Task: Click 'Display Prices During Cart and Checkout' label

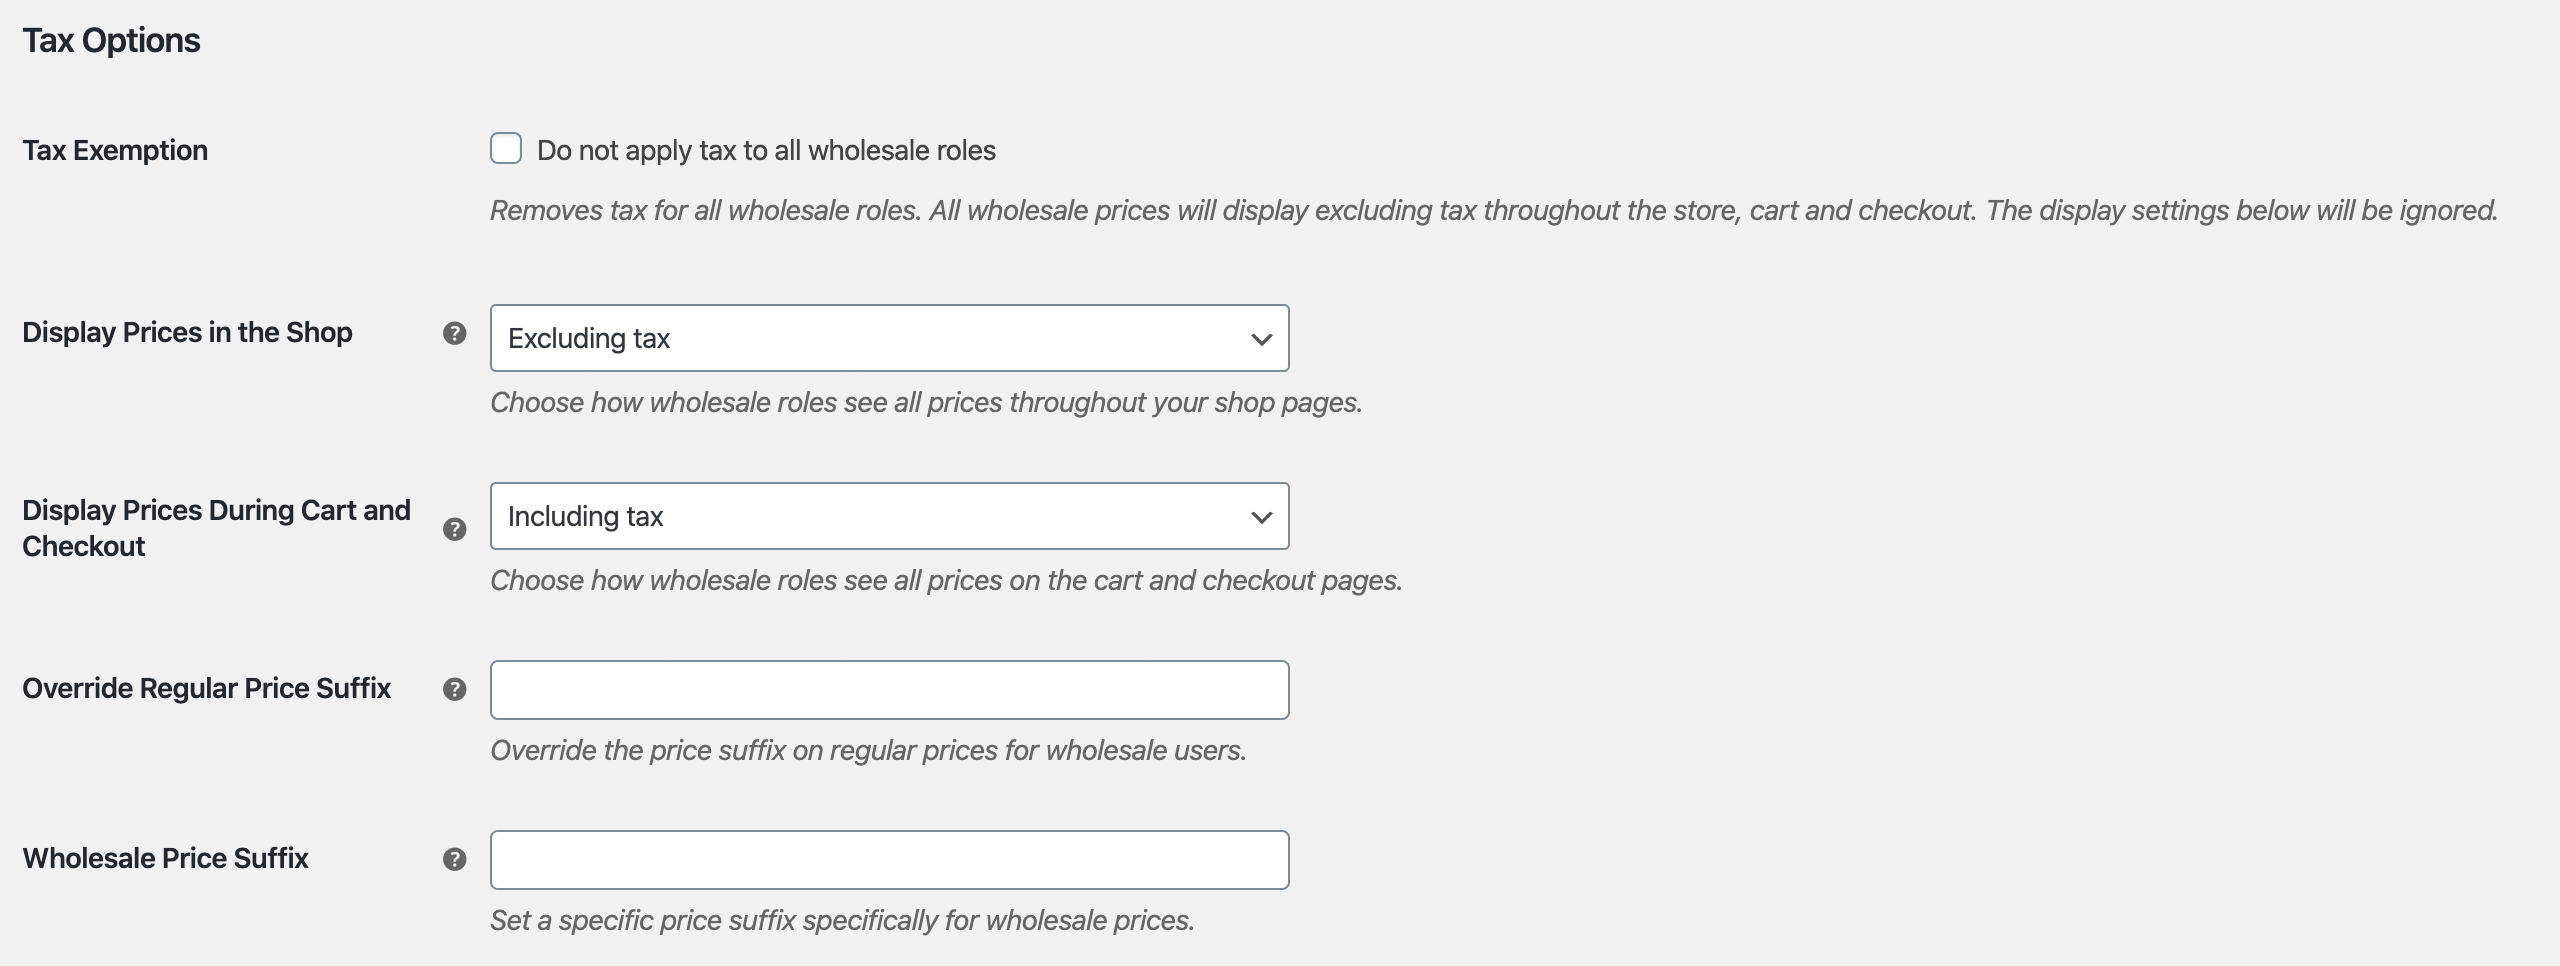Action: [216, 528]
